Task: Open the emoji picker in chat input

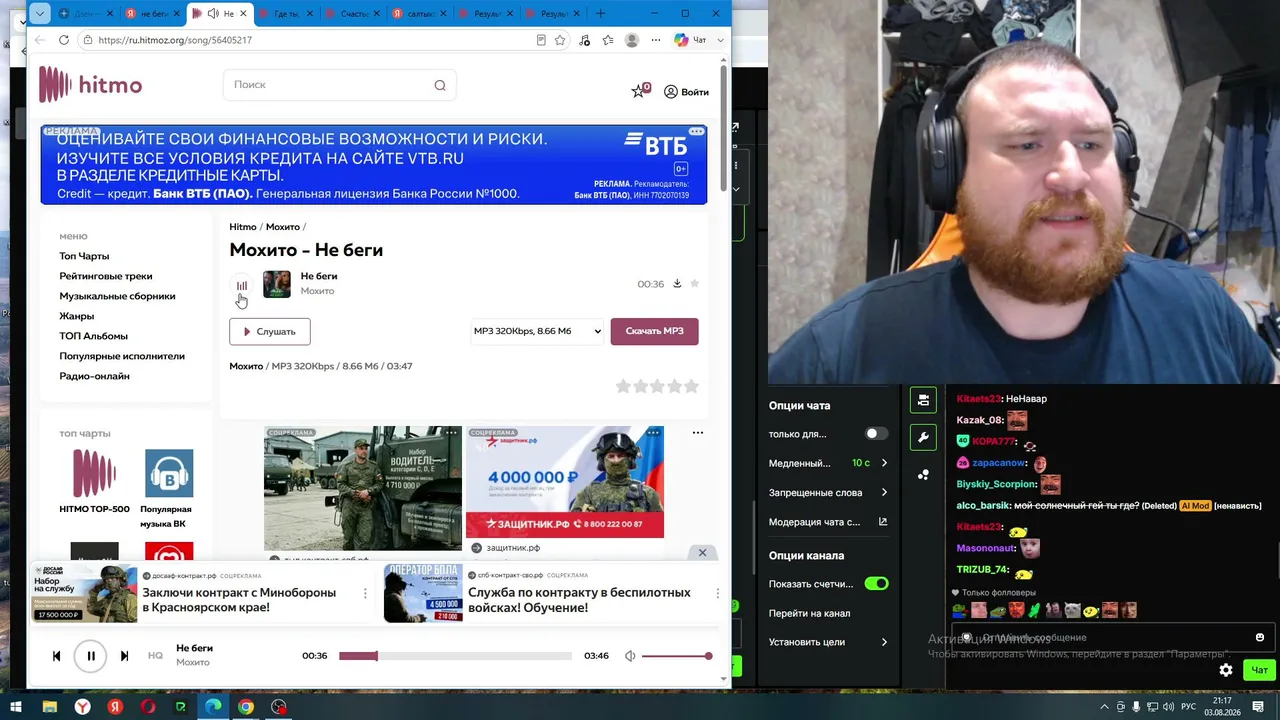Action: (1260, 637)
